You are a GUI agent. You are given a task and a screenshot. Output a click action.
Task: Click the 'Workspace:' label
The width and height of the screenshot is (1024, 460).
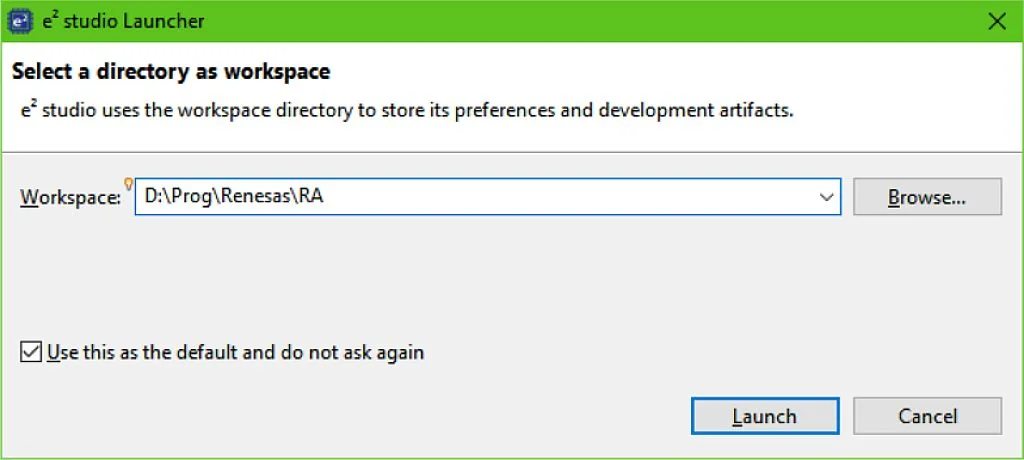(x=70, y=197)
